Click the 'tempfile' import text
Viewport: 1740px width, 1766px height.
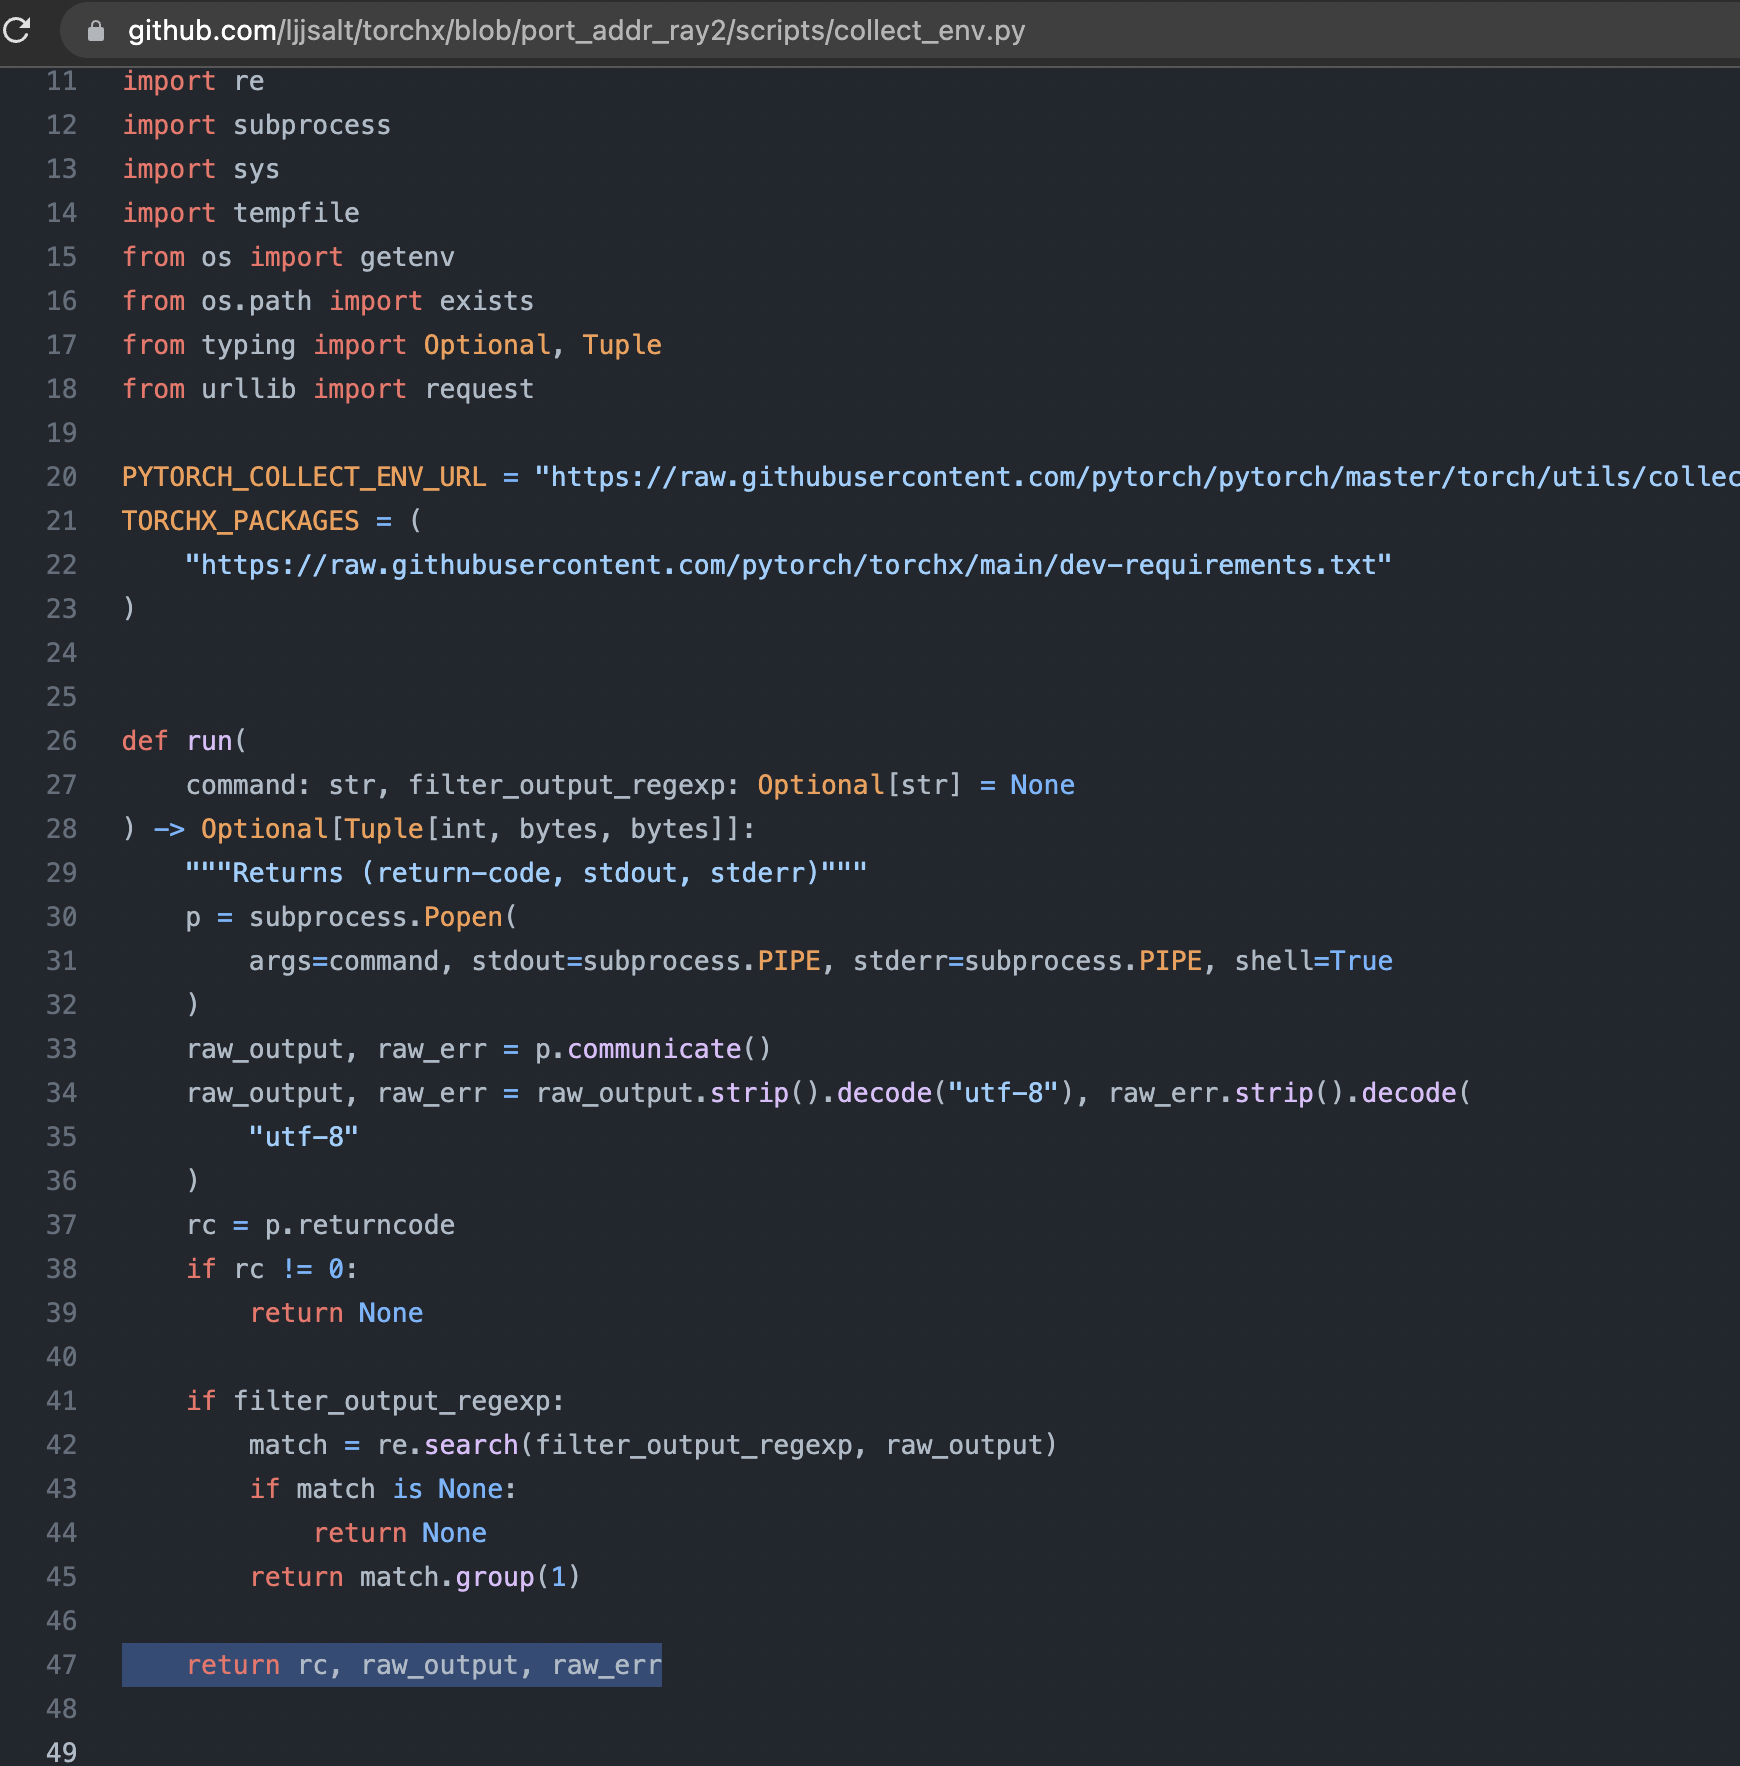(x=296, y=213)
